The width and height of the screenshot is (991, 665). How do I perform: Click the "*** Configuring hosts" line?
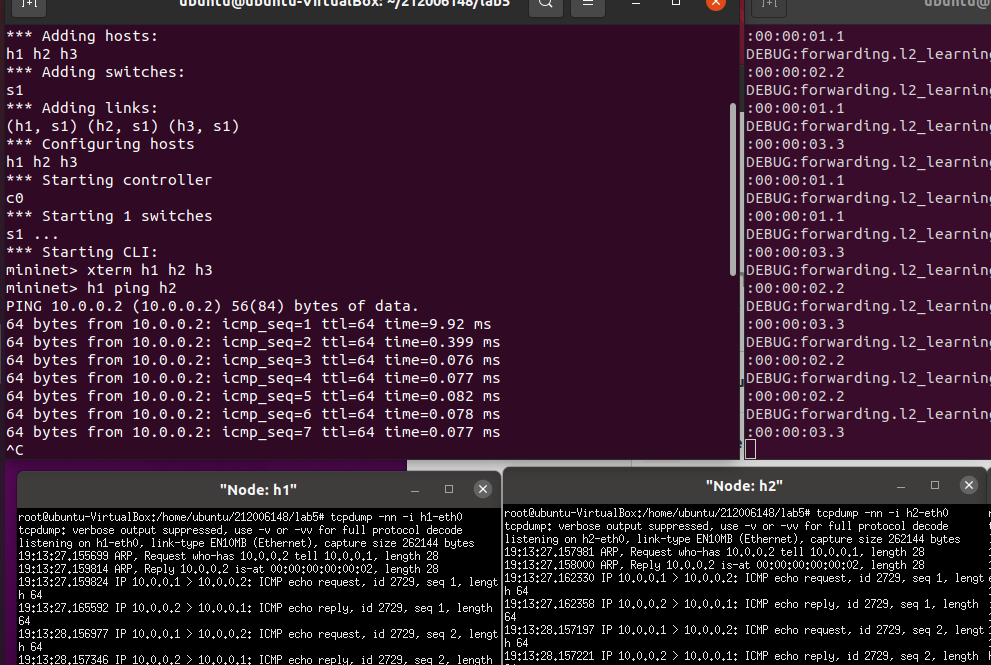tap(100, 144)
